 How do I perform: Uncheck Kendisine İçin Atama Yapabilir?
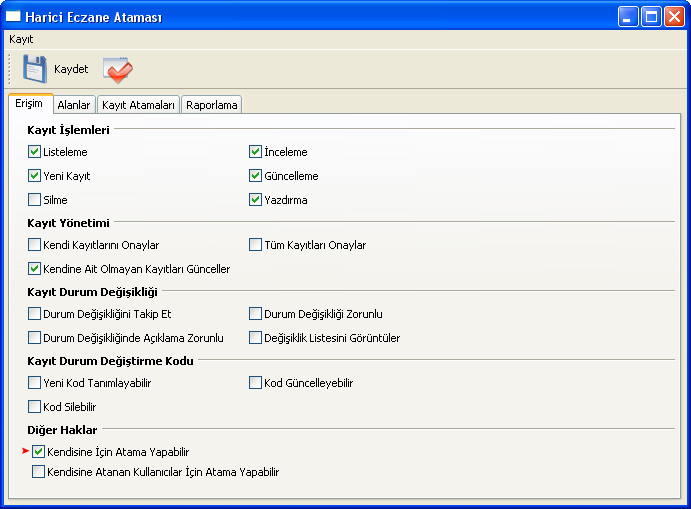pos(39,452)
